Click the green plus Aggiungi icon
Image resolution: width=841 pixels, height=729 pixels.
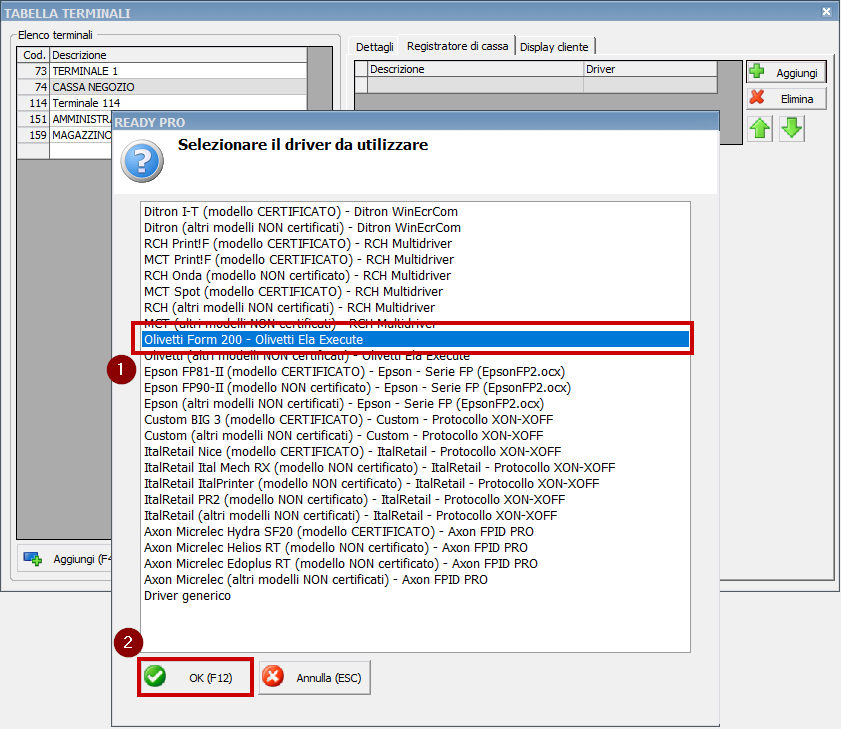click(x=757, y=71)
